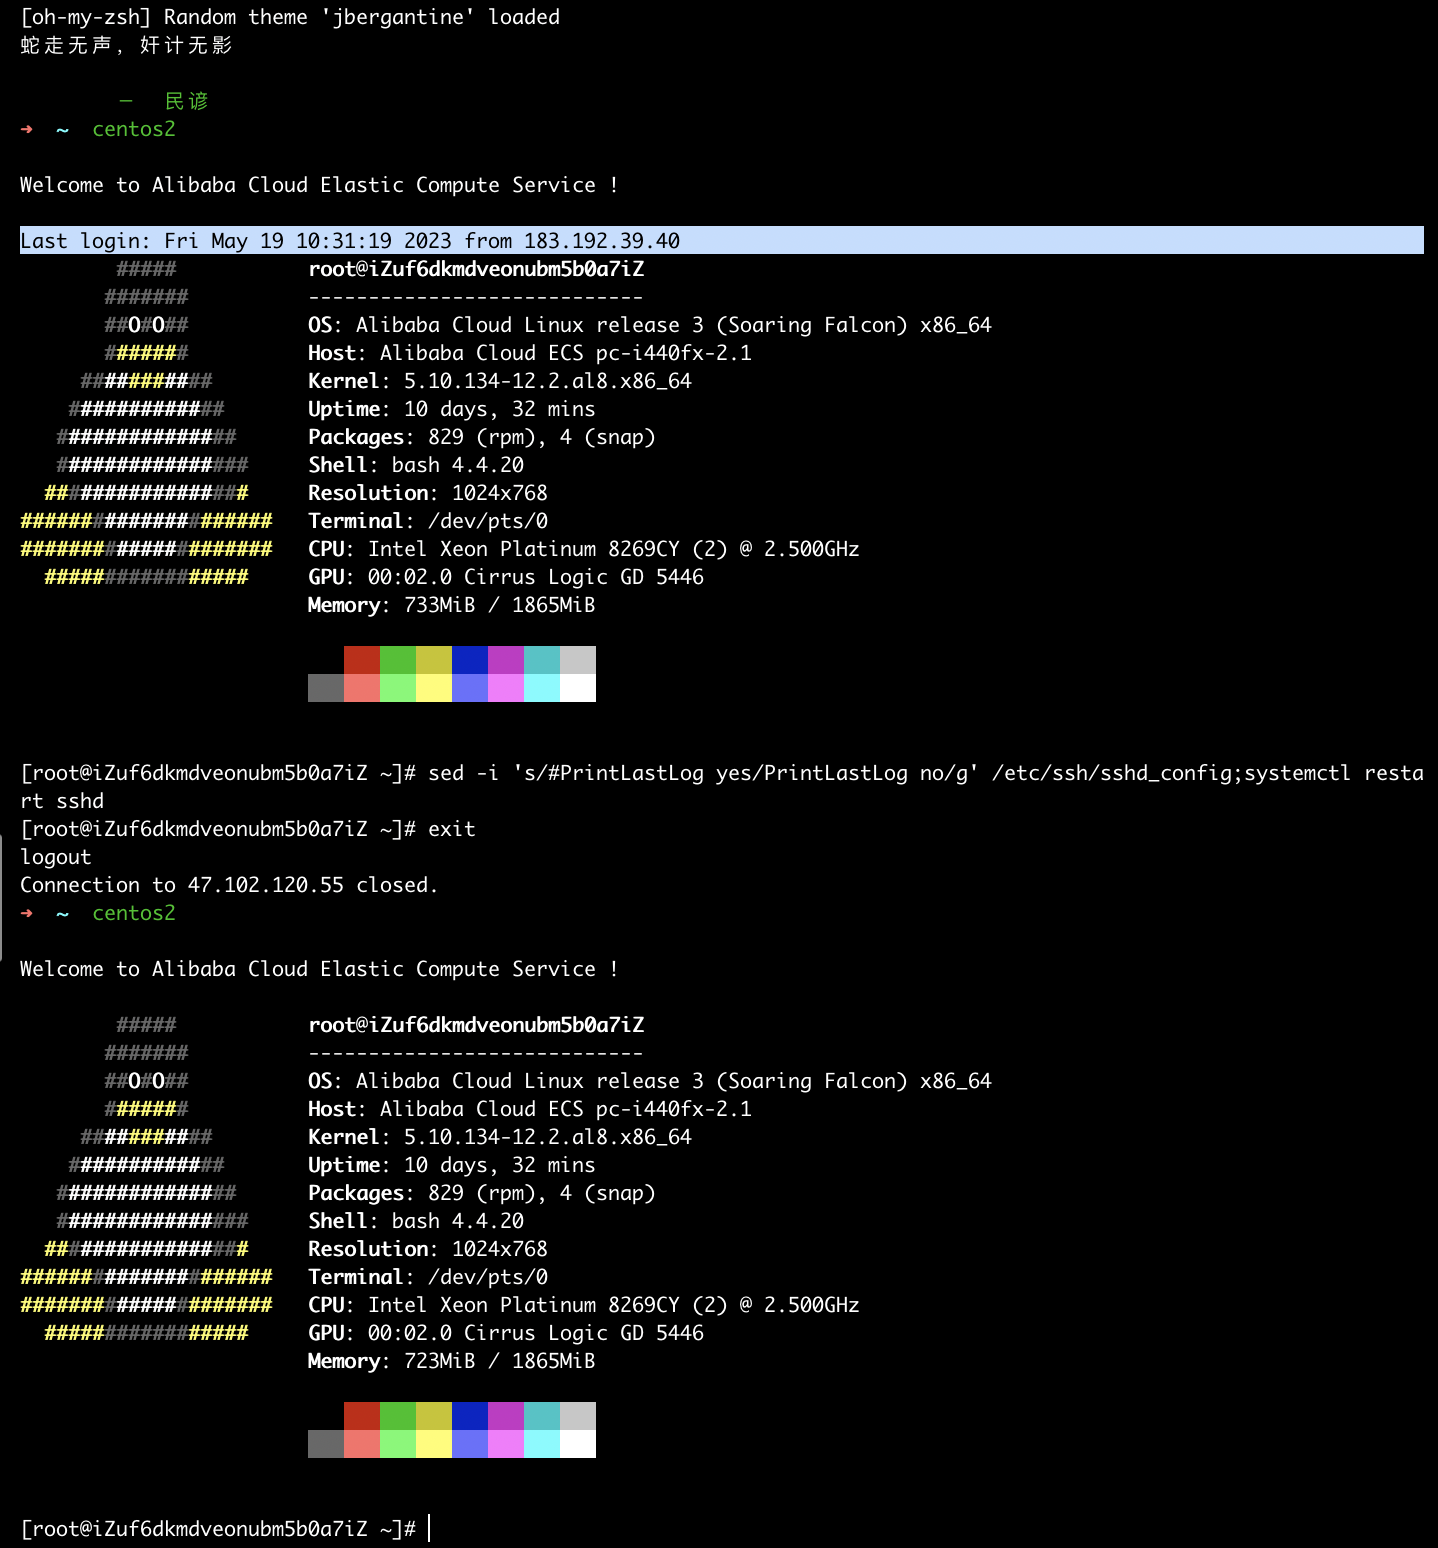Click the exit command text

tap(451, 829)
